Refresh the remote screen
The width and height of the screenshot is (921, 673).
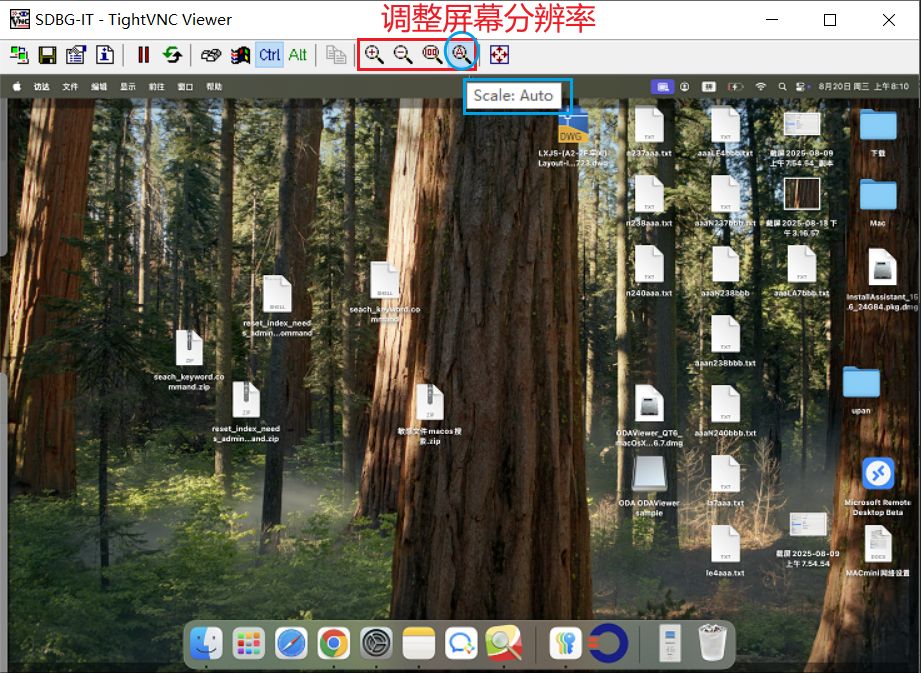click(x=172, y=55)
